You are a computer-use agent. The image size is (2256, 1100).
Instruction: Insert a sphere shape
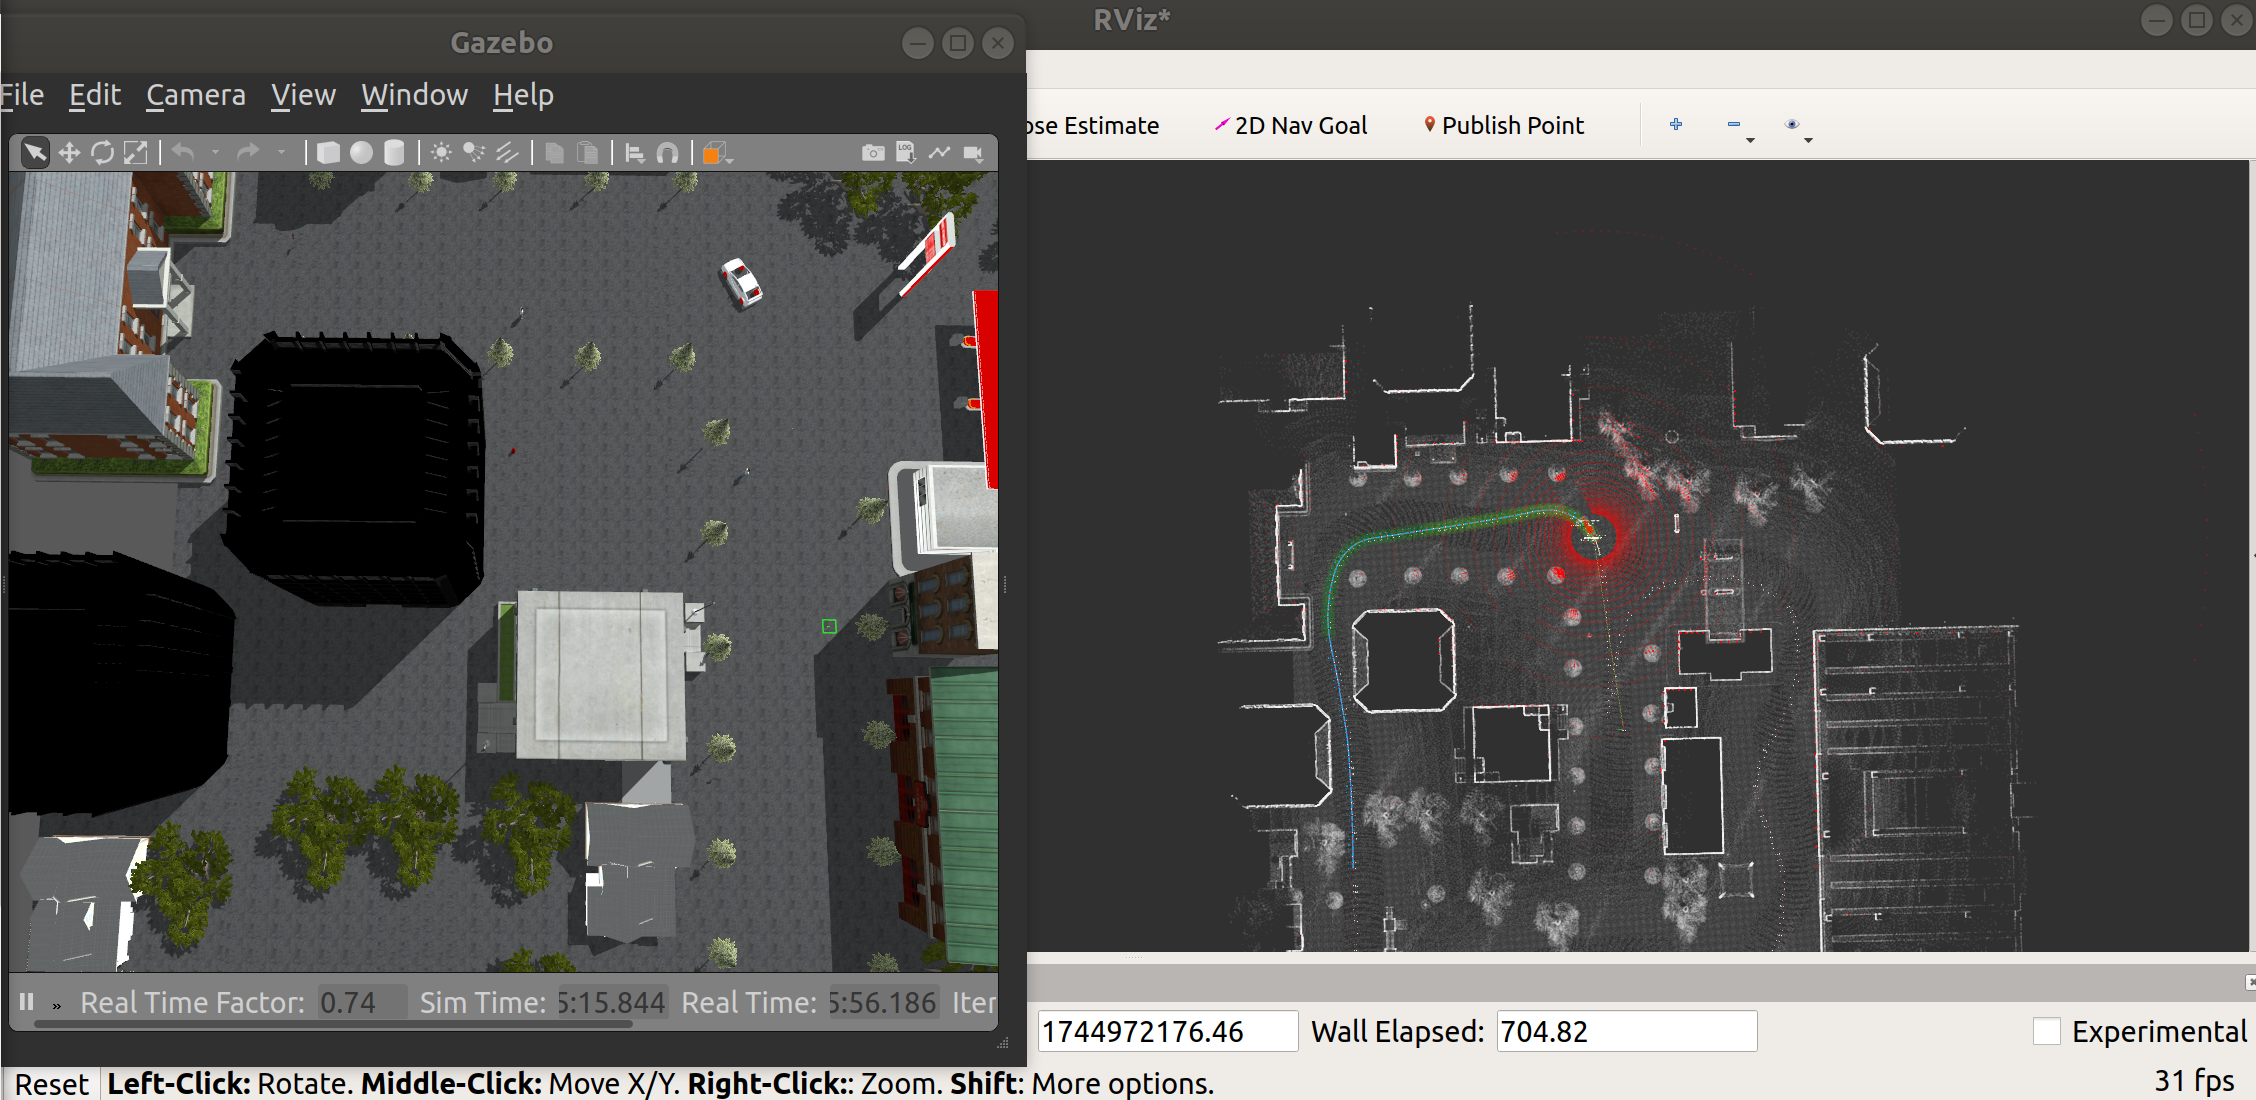click(x=361, y=153)
